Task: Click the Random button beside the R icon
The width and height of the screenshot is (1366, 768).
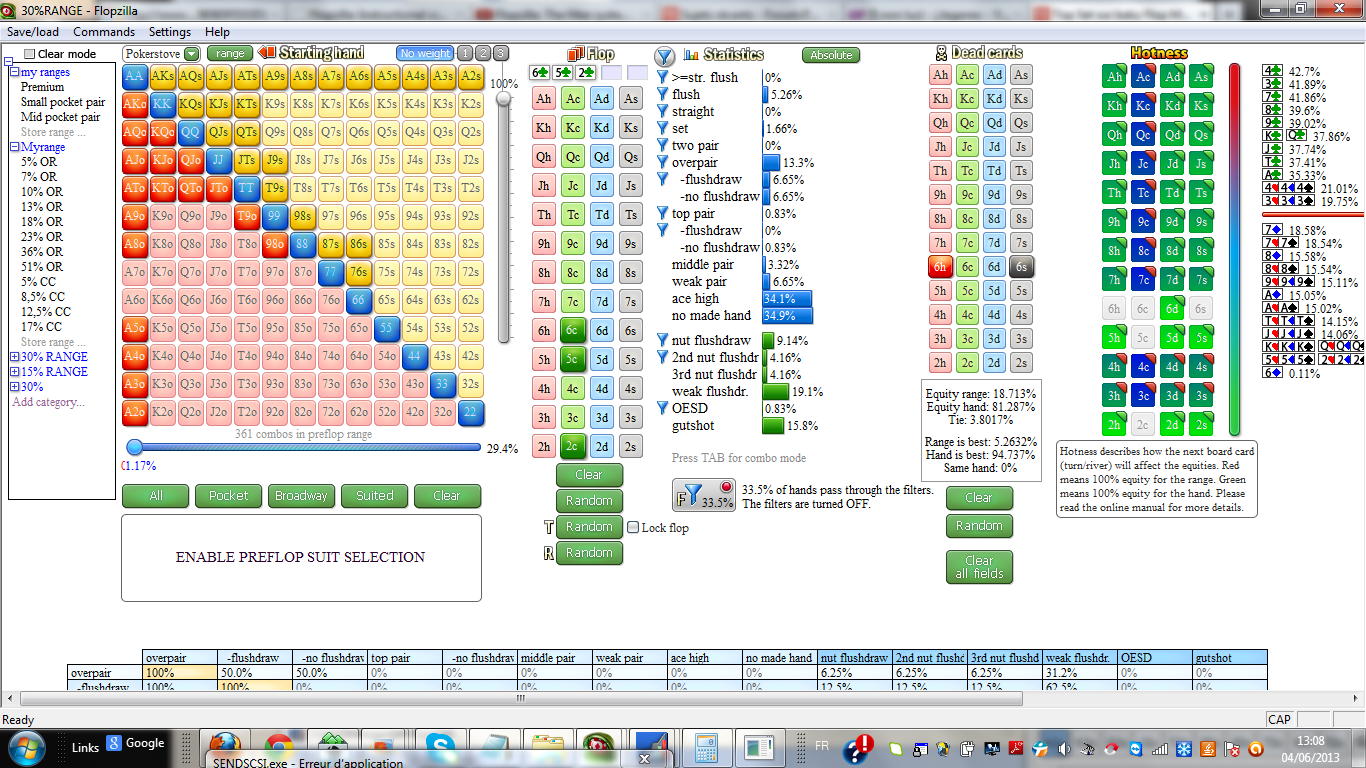Action: tap(589, 553)
